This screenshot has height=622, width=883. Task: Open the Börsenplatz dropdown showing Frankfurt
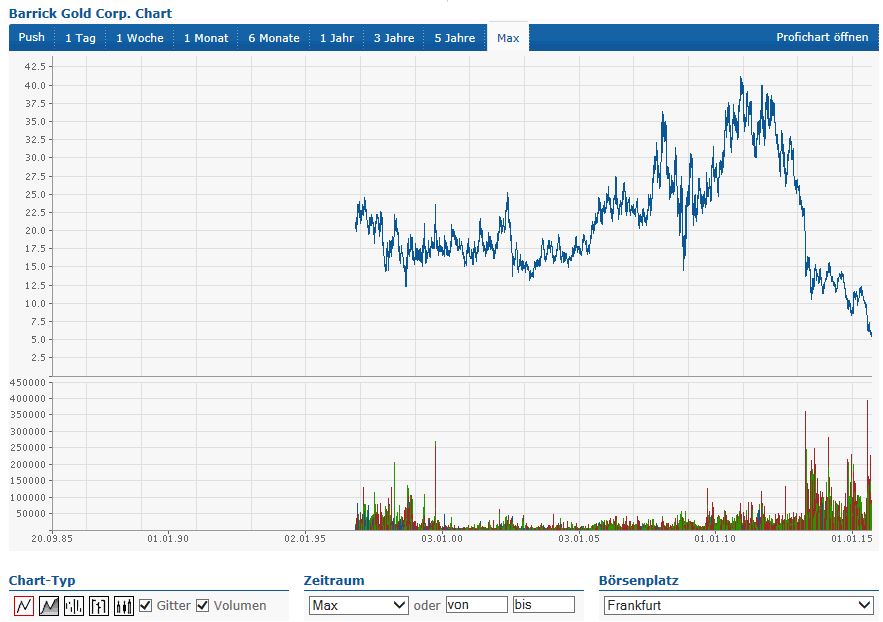pos(738,605)
